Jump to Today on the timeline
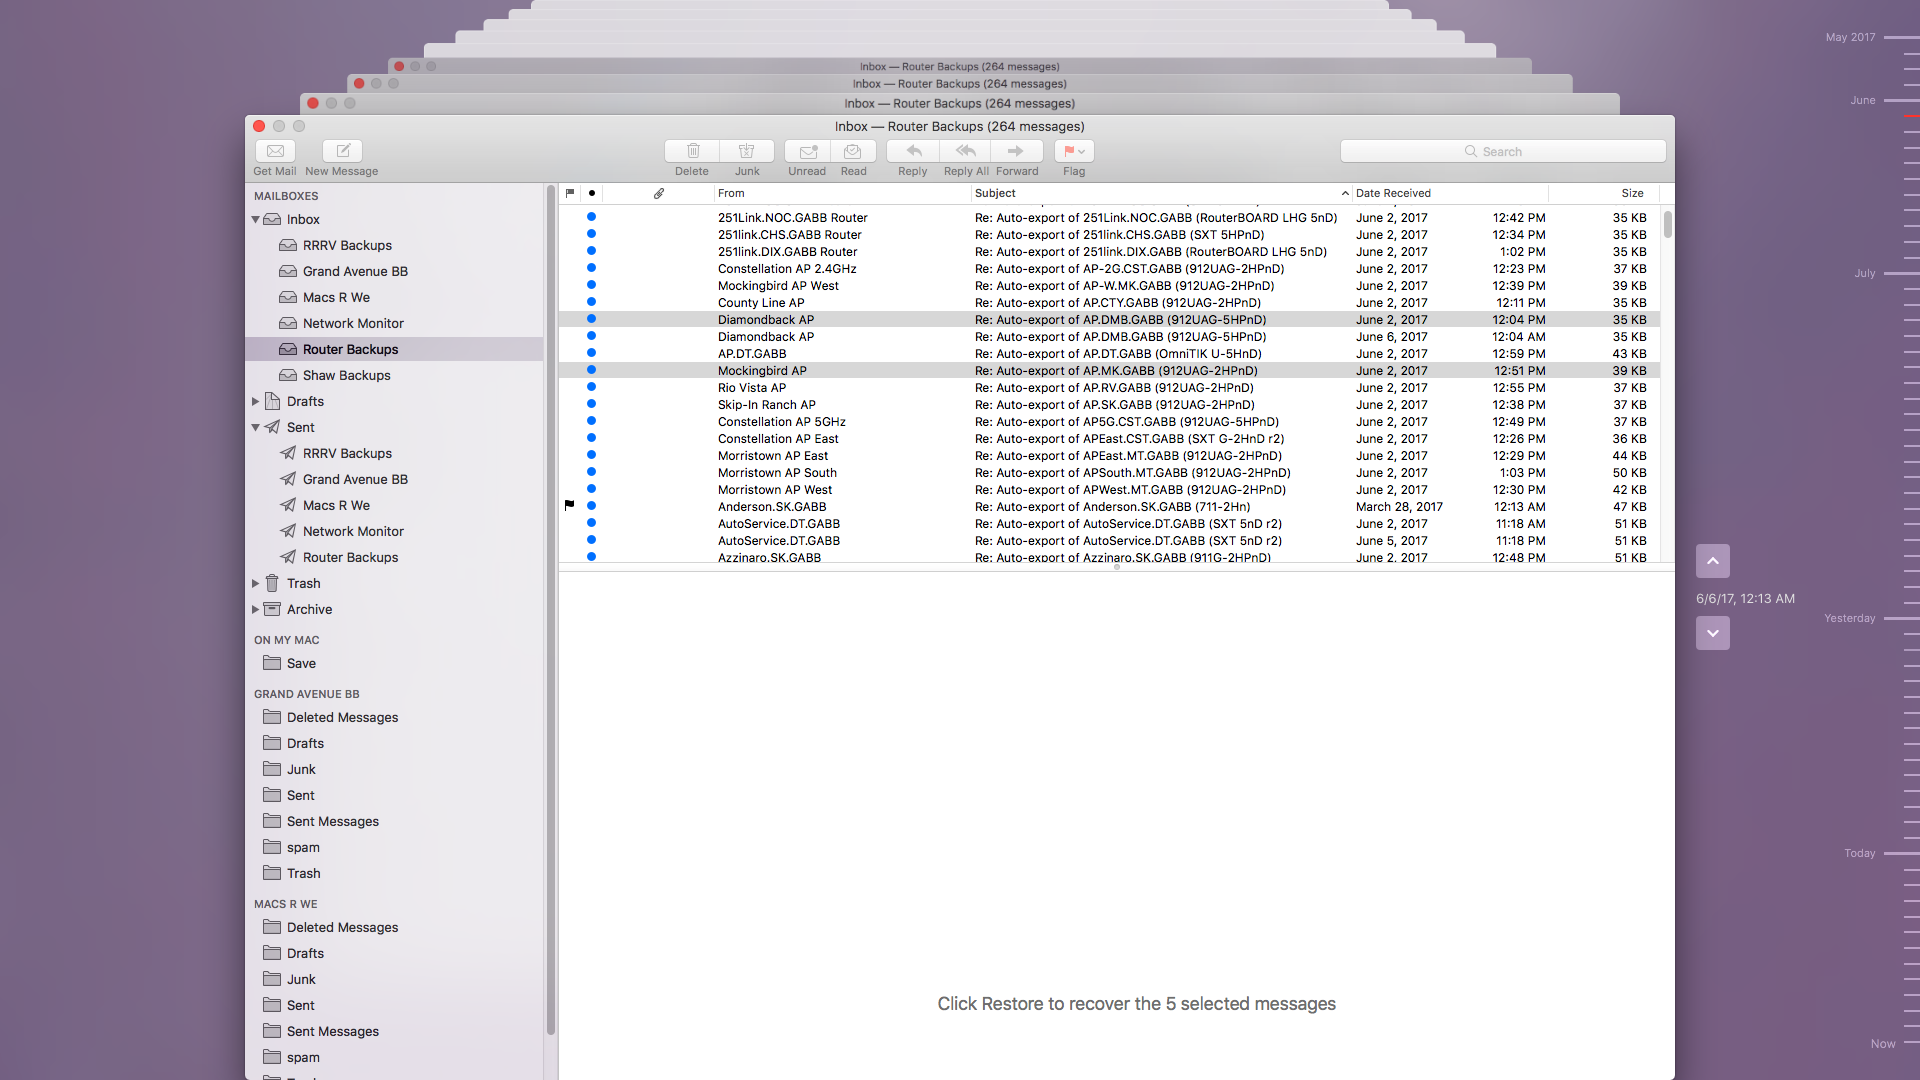 pyautogui.click(x=1860, y=853)
